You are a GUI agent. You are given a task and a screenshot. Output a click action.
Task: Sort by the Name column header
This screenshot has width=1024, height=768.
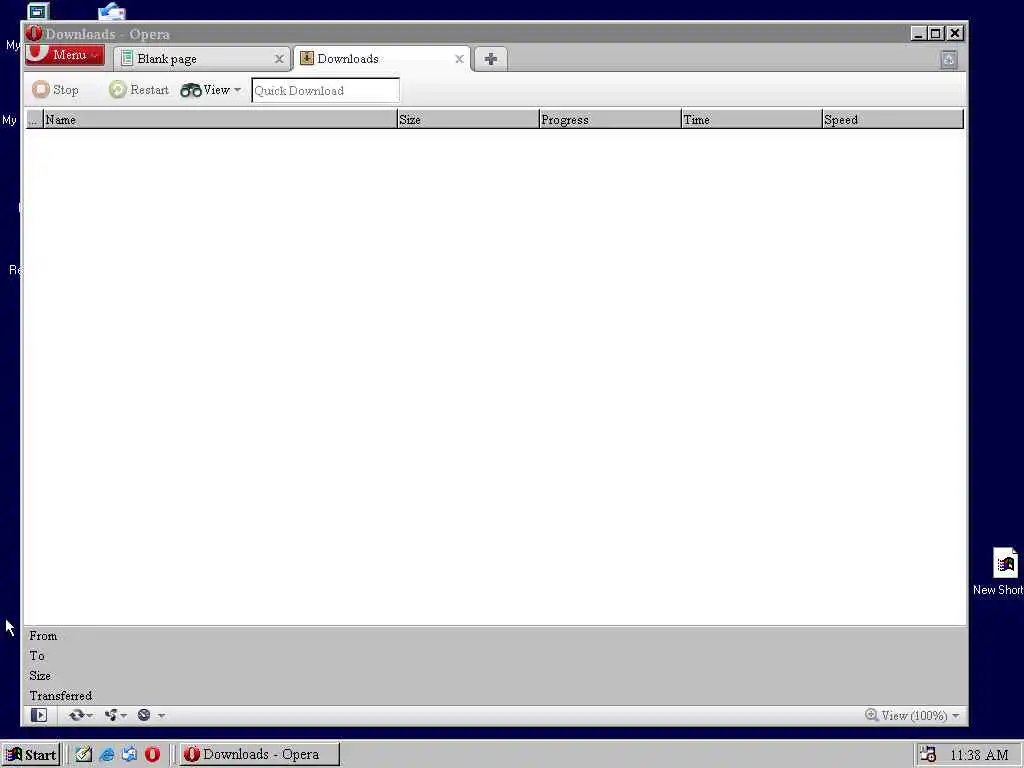tap(220, 120)
